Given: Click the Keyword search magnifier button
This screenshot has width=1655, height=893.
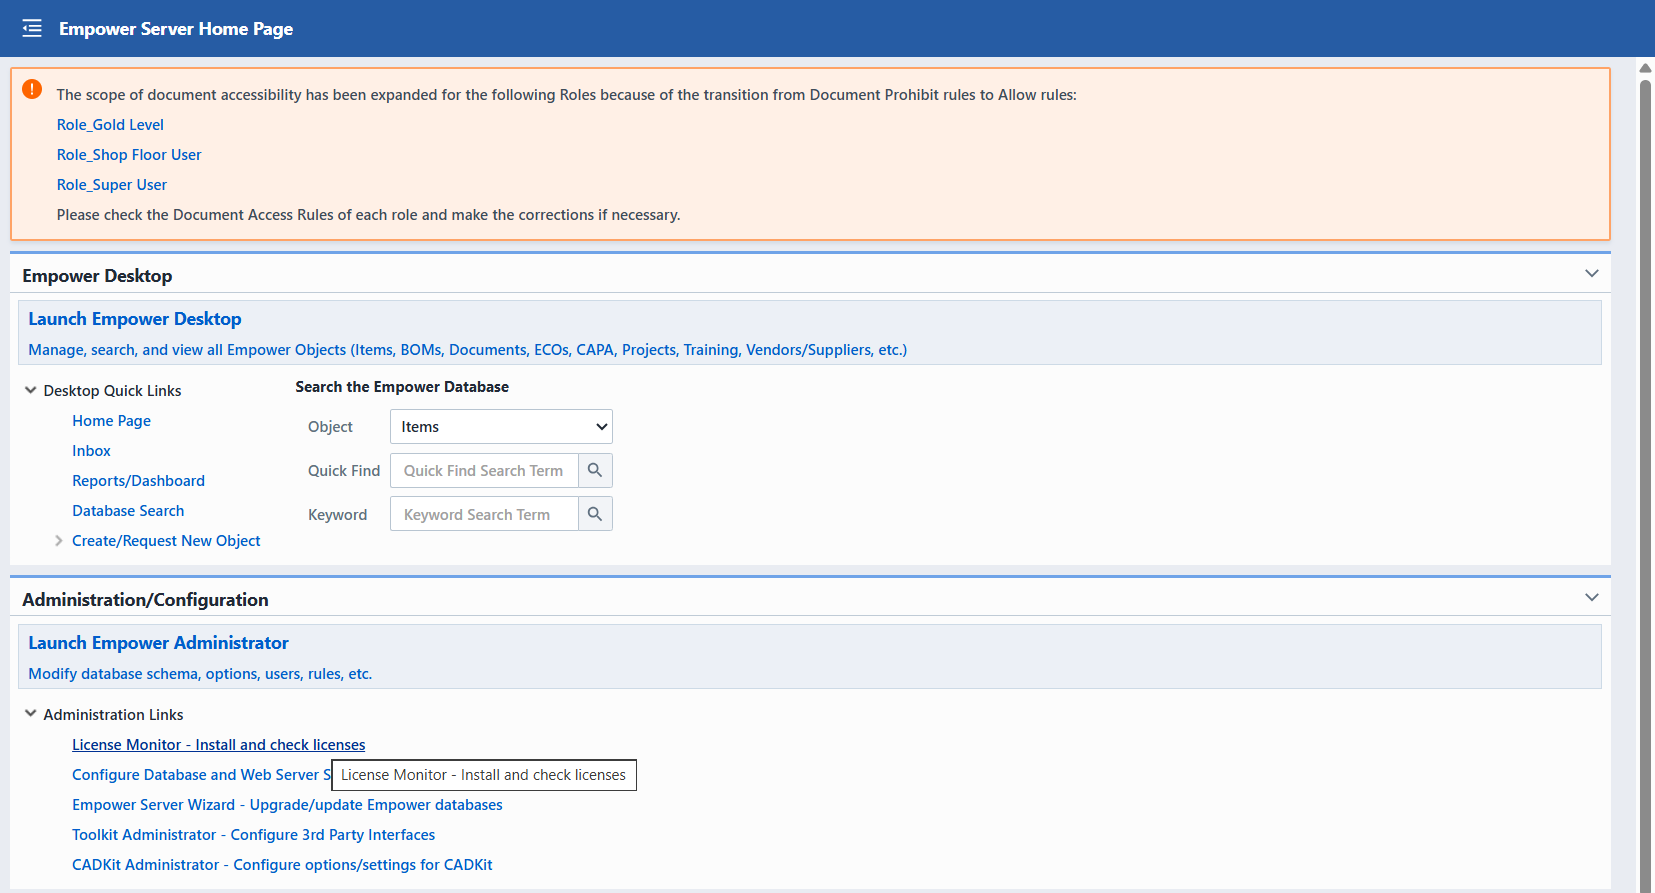Looking at the screenshot, I should coord(595,514).
